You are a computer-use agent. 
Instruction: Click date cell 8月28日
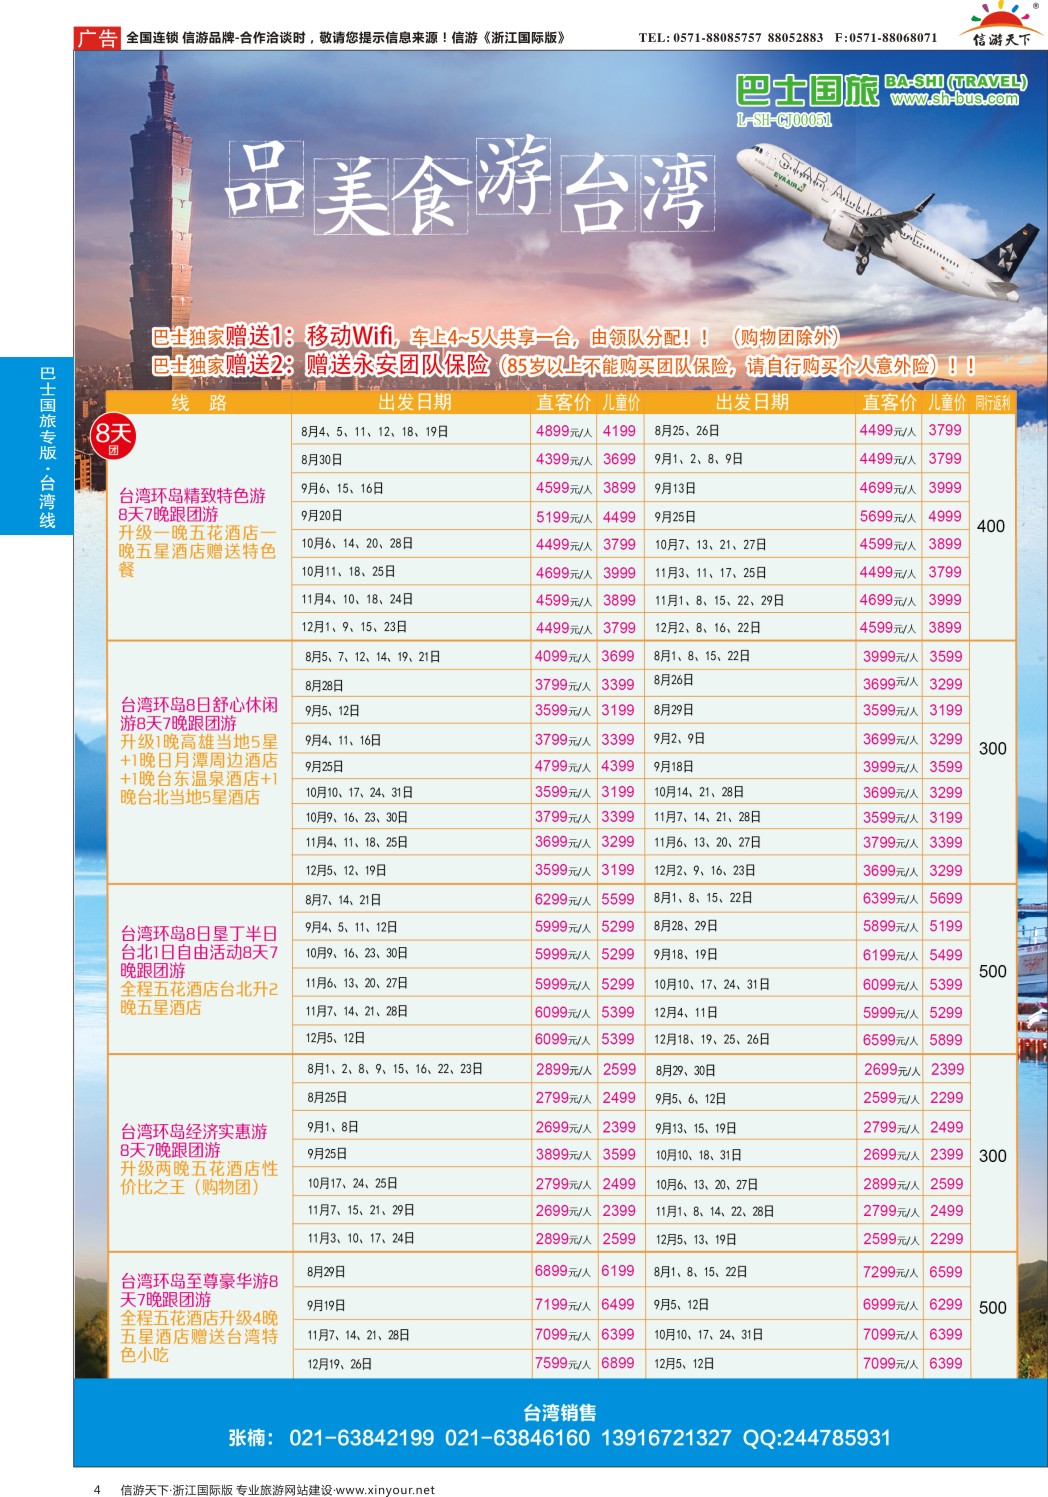pyautogui.click(x=324, y=686)
